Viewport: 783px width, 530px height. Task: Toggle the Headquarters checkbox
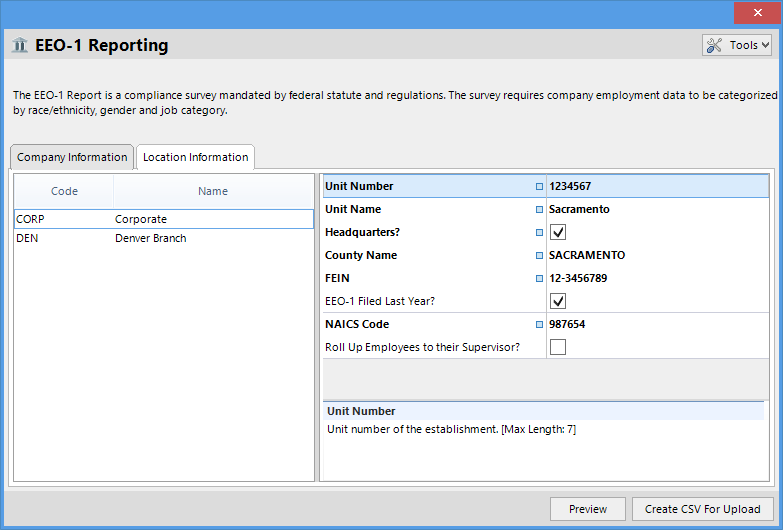pos(558,232)
